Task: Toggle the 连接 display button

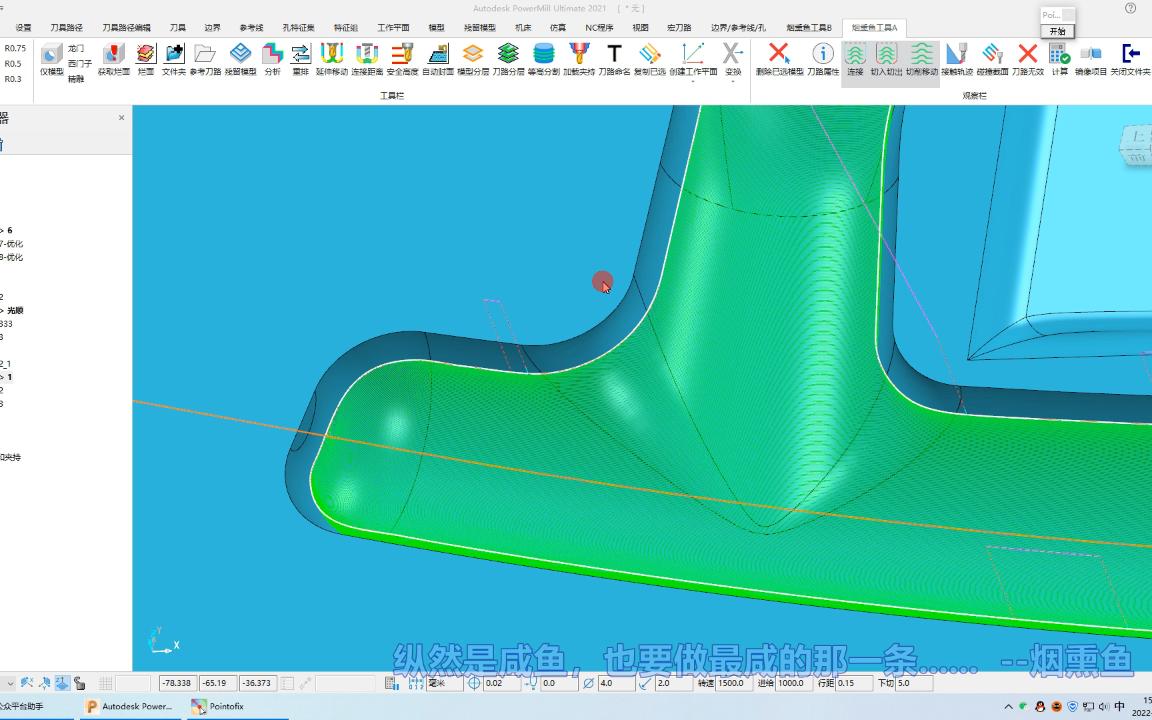Action: 854,59
